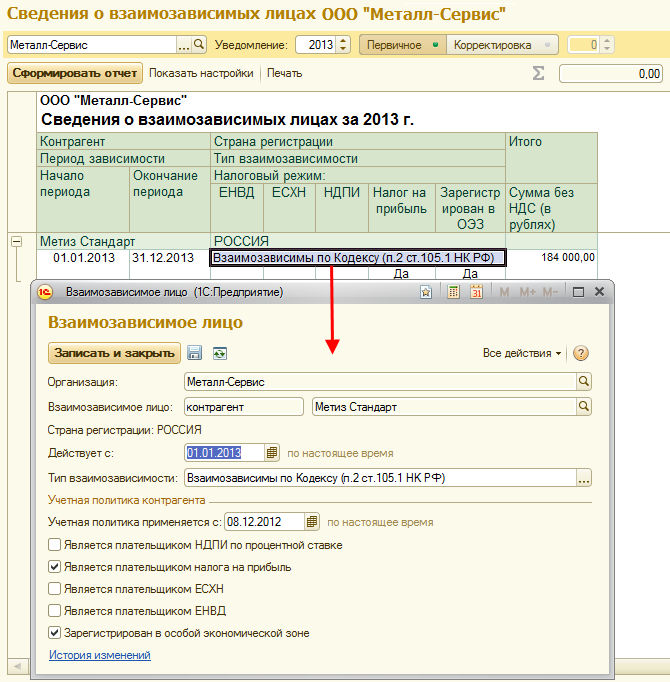This screenshot has height=682, width=670.
Task: Click the organization search magnifier icon in top bar
Action: [199, 44]
